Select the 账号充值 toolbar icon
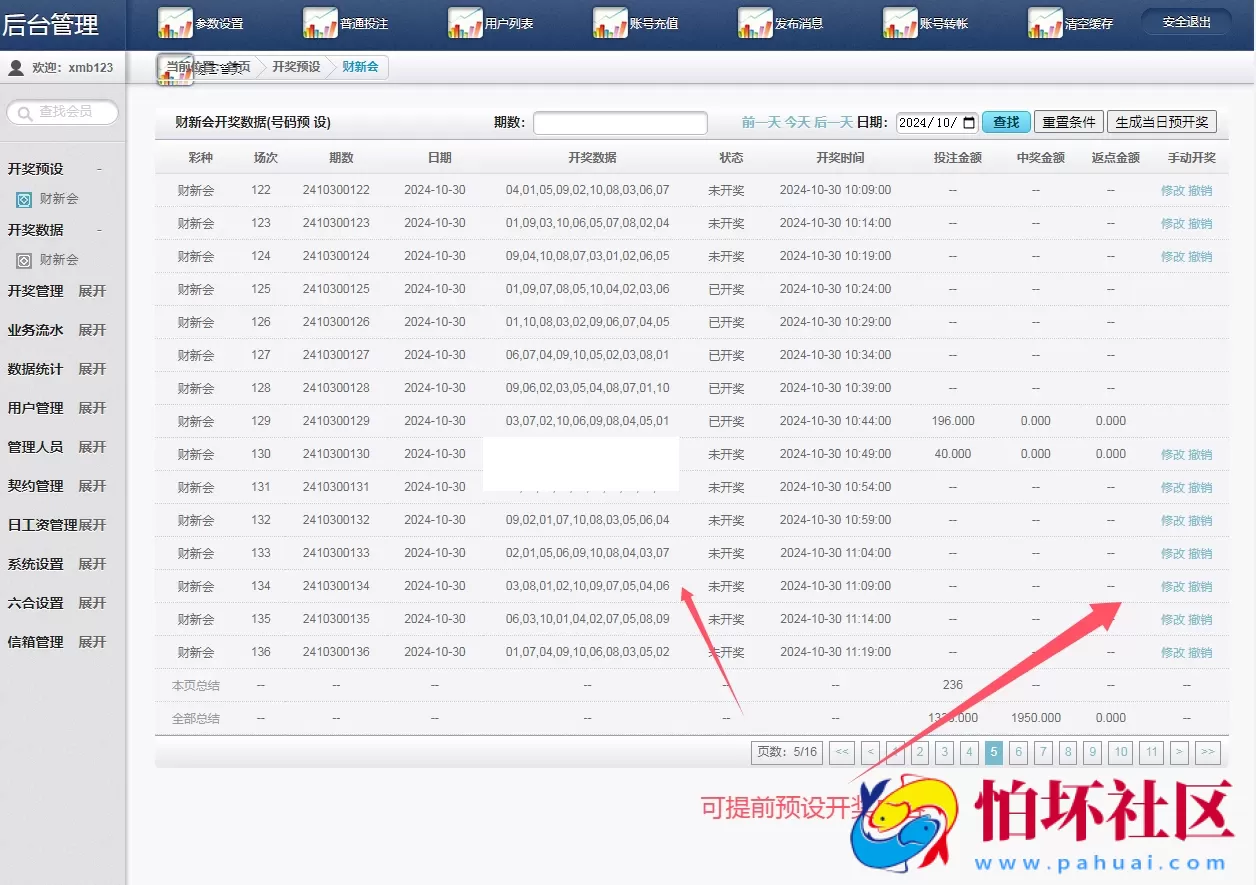Screen dimensions: 1256x885 (609, 21)
